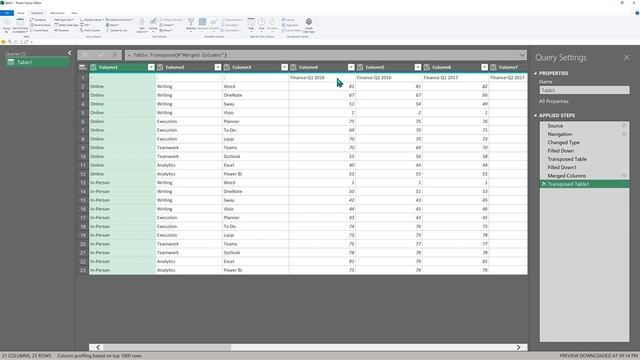Confirm formula with the checkmark icon

click(100, 55)
